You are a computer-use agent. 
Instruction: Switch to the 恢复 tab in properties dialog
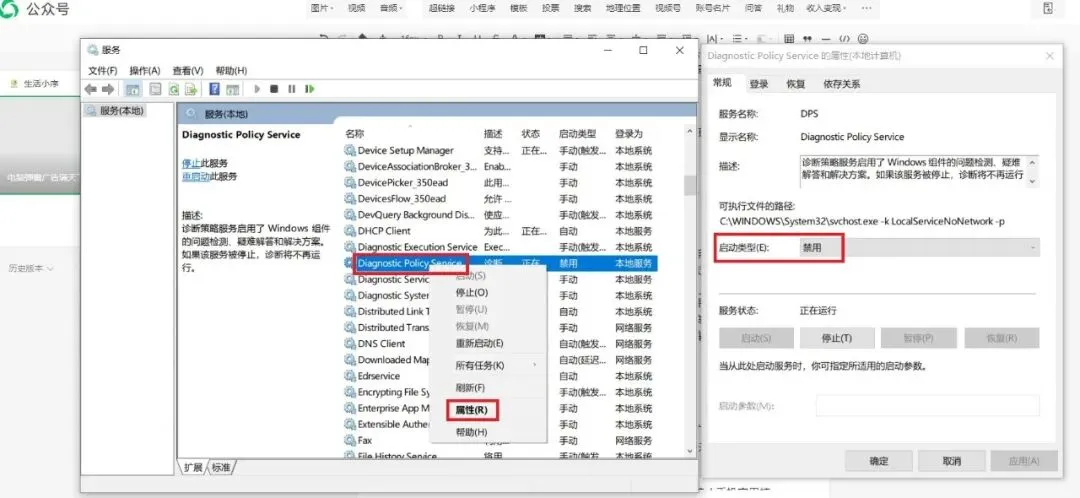(x=796, y=84)
